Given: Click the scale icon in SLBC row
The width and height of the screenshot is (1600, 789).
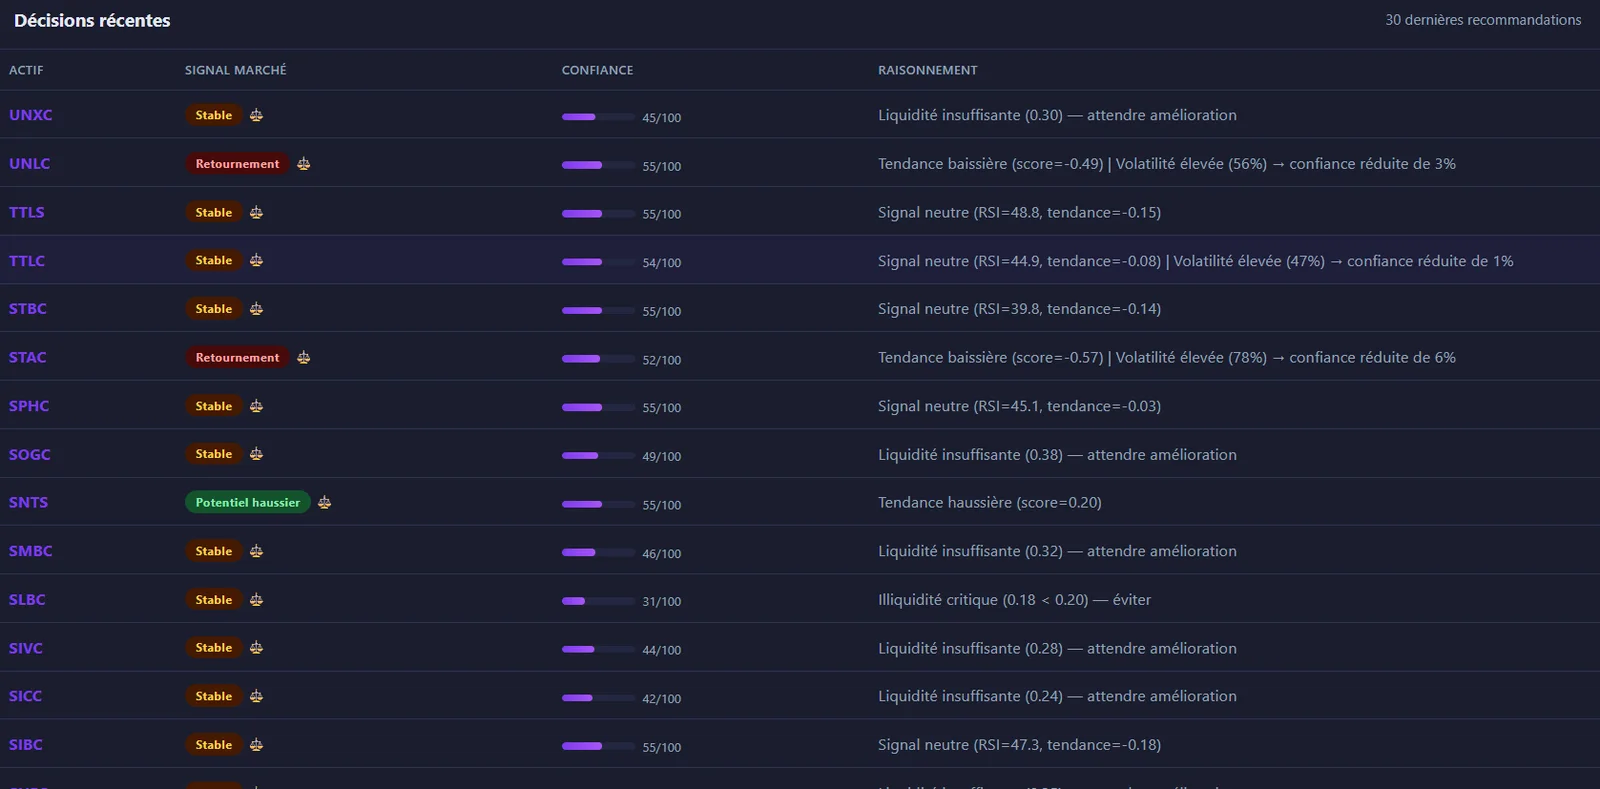Looking at the screenshot, I should point(256,600).
